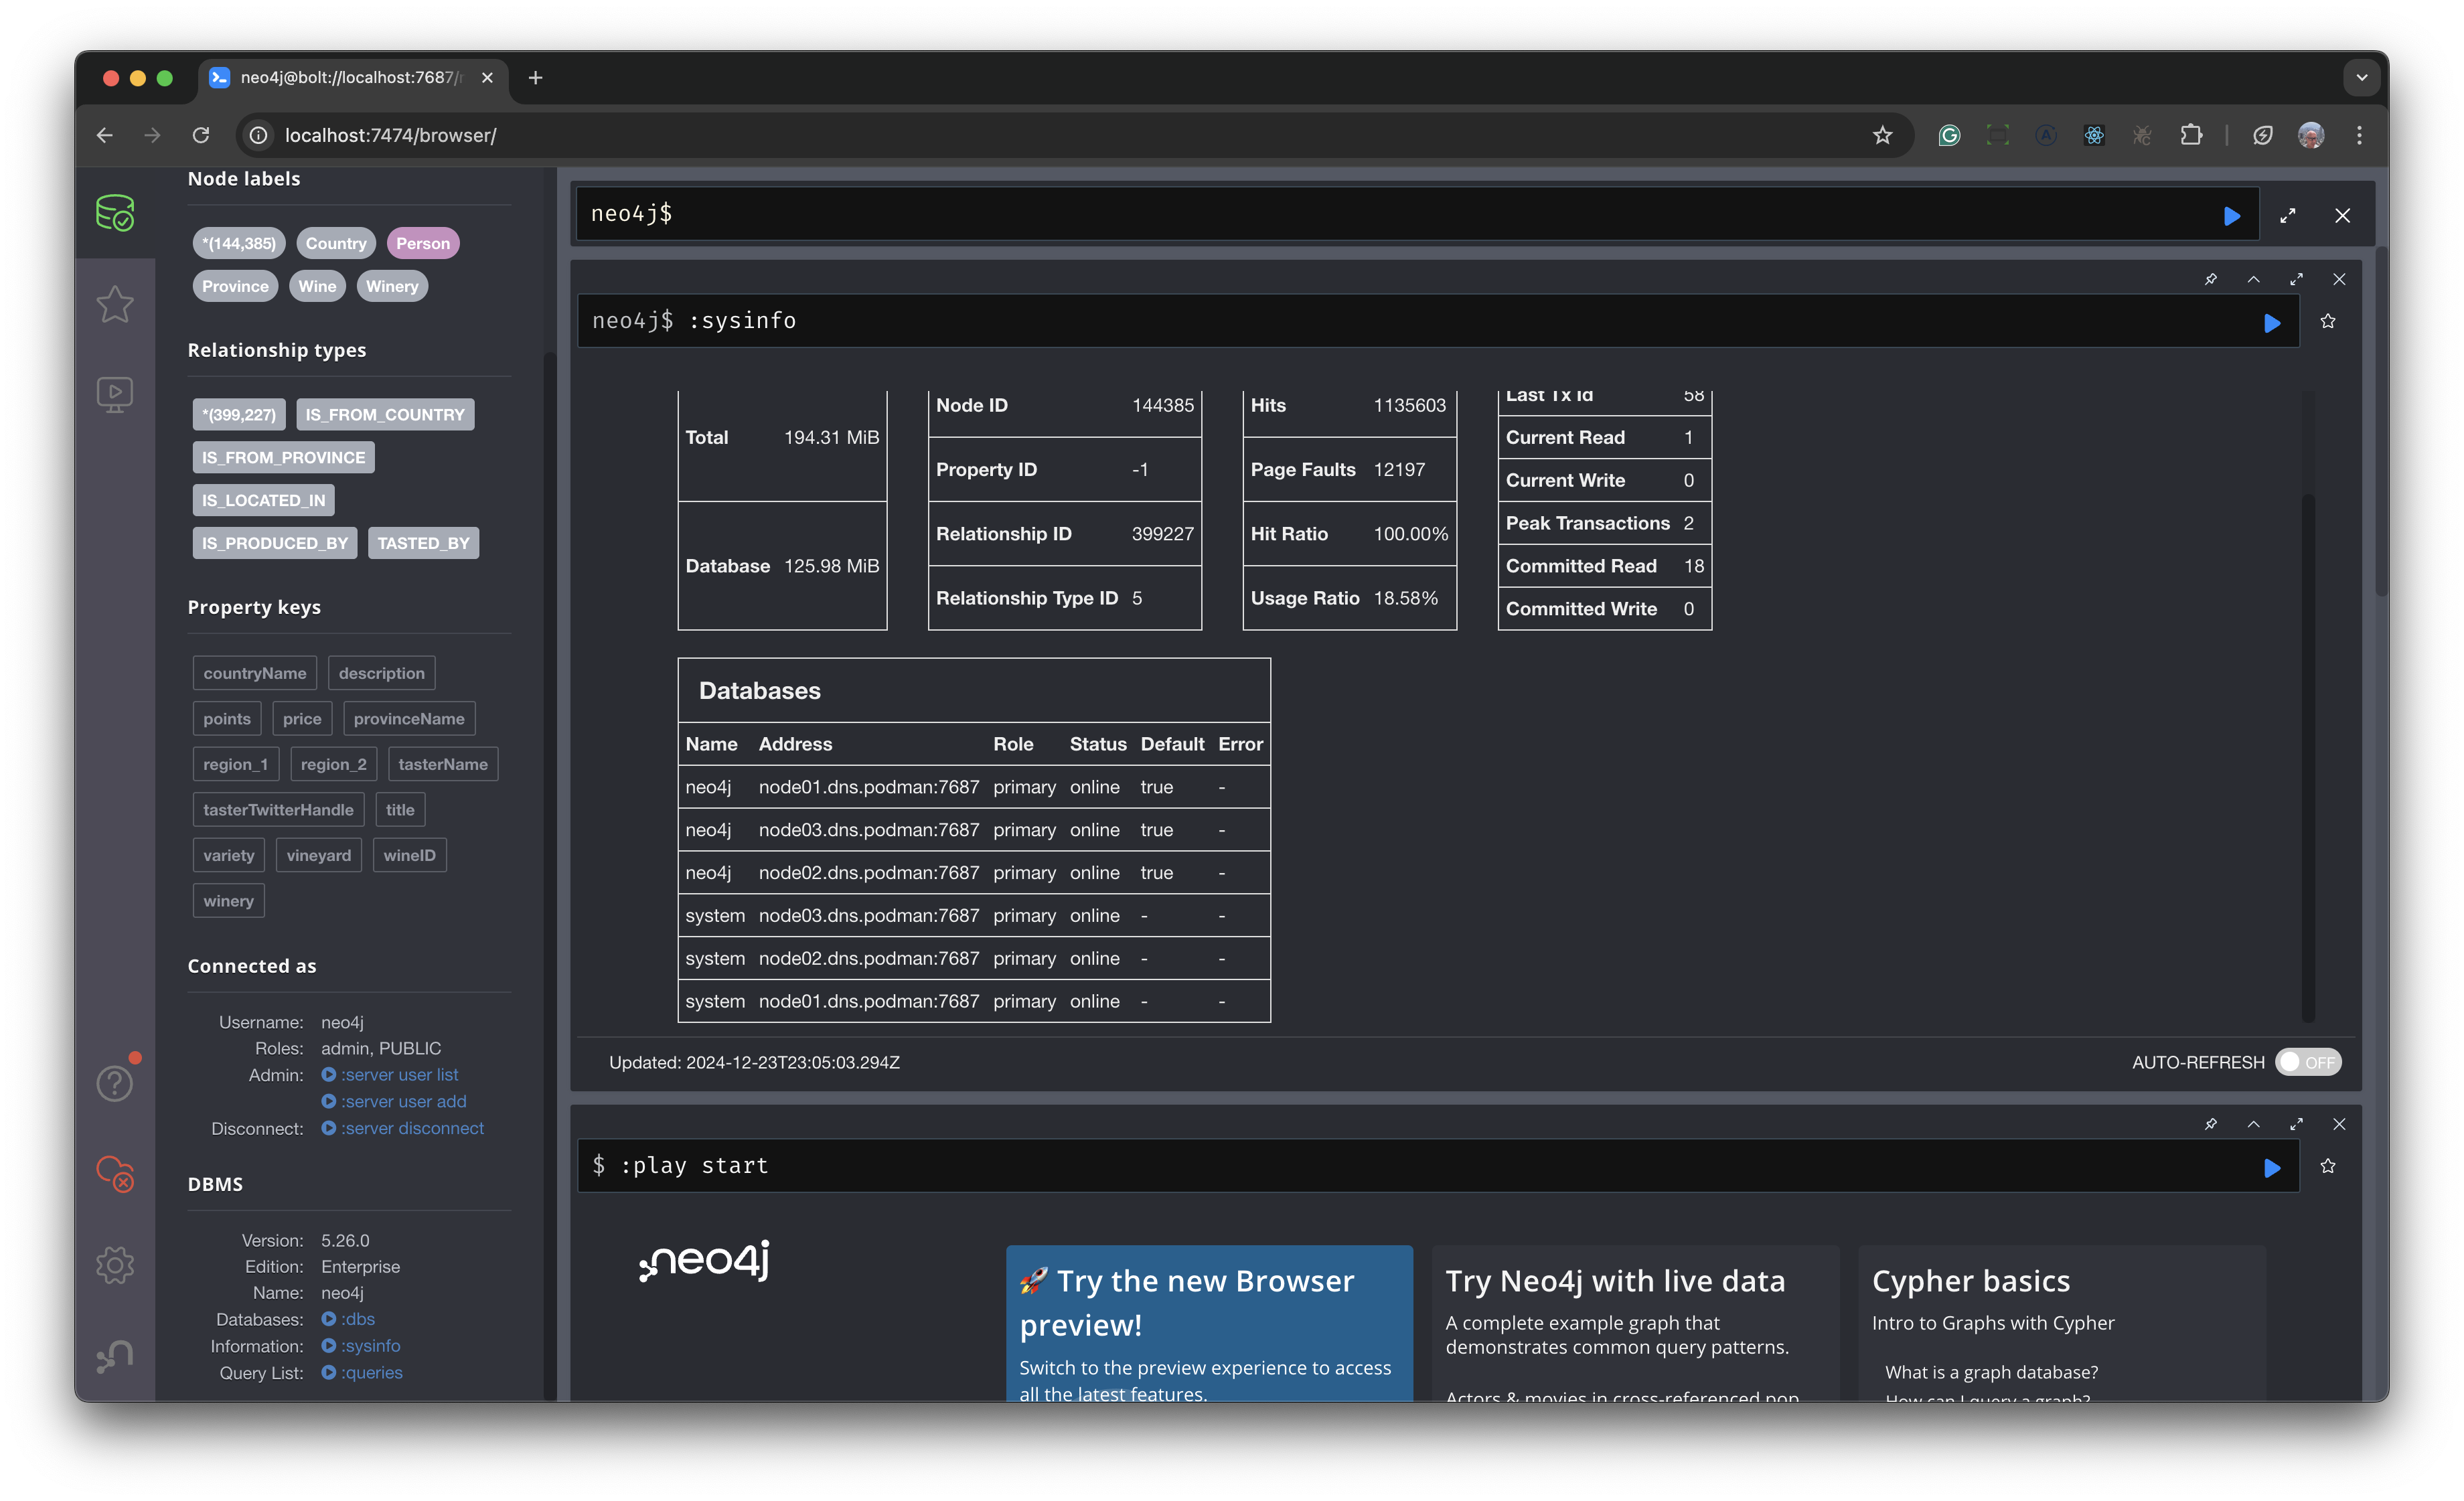
Task: Run :server disconnect link
Action: 402,1128
